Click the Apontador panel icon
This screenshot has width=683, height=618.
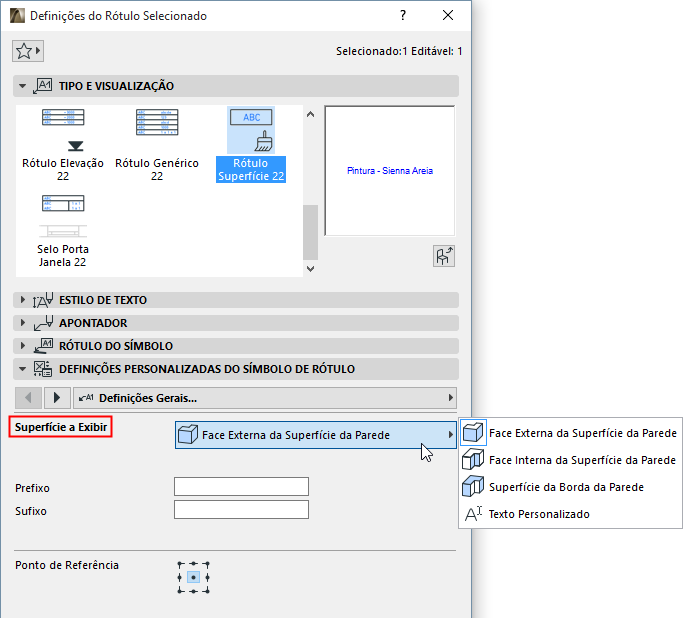coord(43,323)
